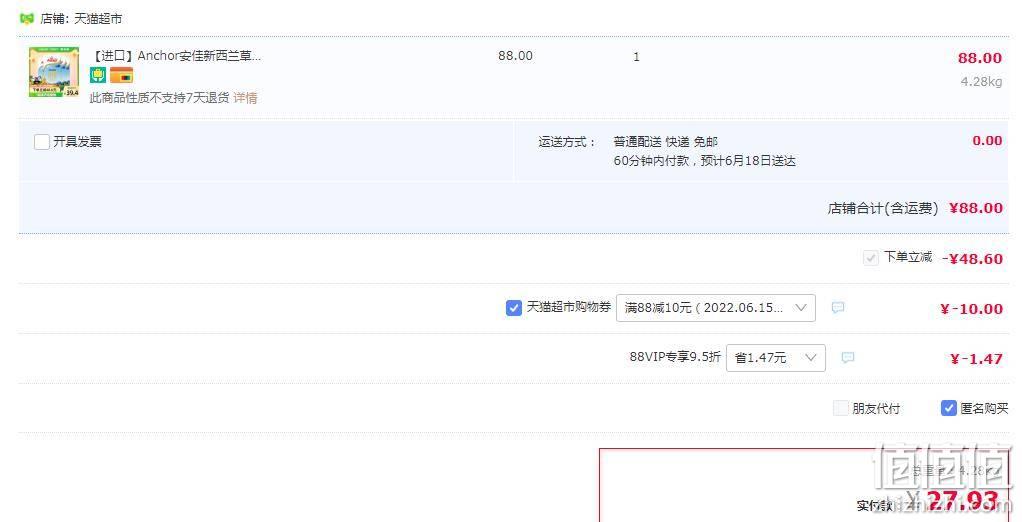The width and height of the screenshot is (1022, 522).
Task: Click the 4.28kg product weight text
Action: pyautogui.click(x=981, y=82)
